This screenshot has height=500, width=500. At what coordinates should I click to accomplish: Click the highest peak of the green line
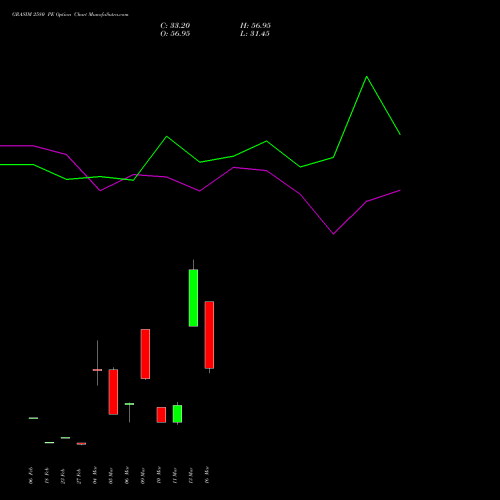(367, 77)
